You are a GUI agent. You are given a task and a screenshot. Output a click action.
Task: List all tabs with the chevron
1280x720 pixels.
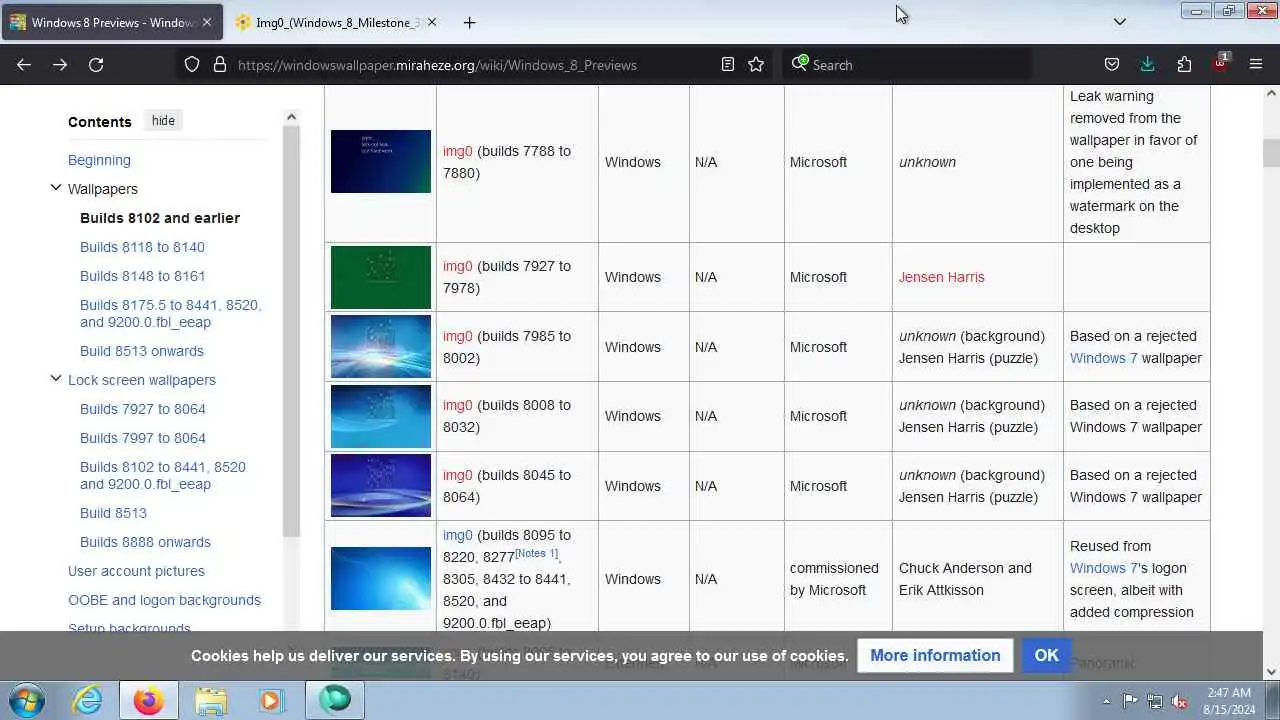[1120, 22]
